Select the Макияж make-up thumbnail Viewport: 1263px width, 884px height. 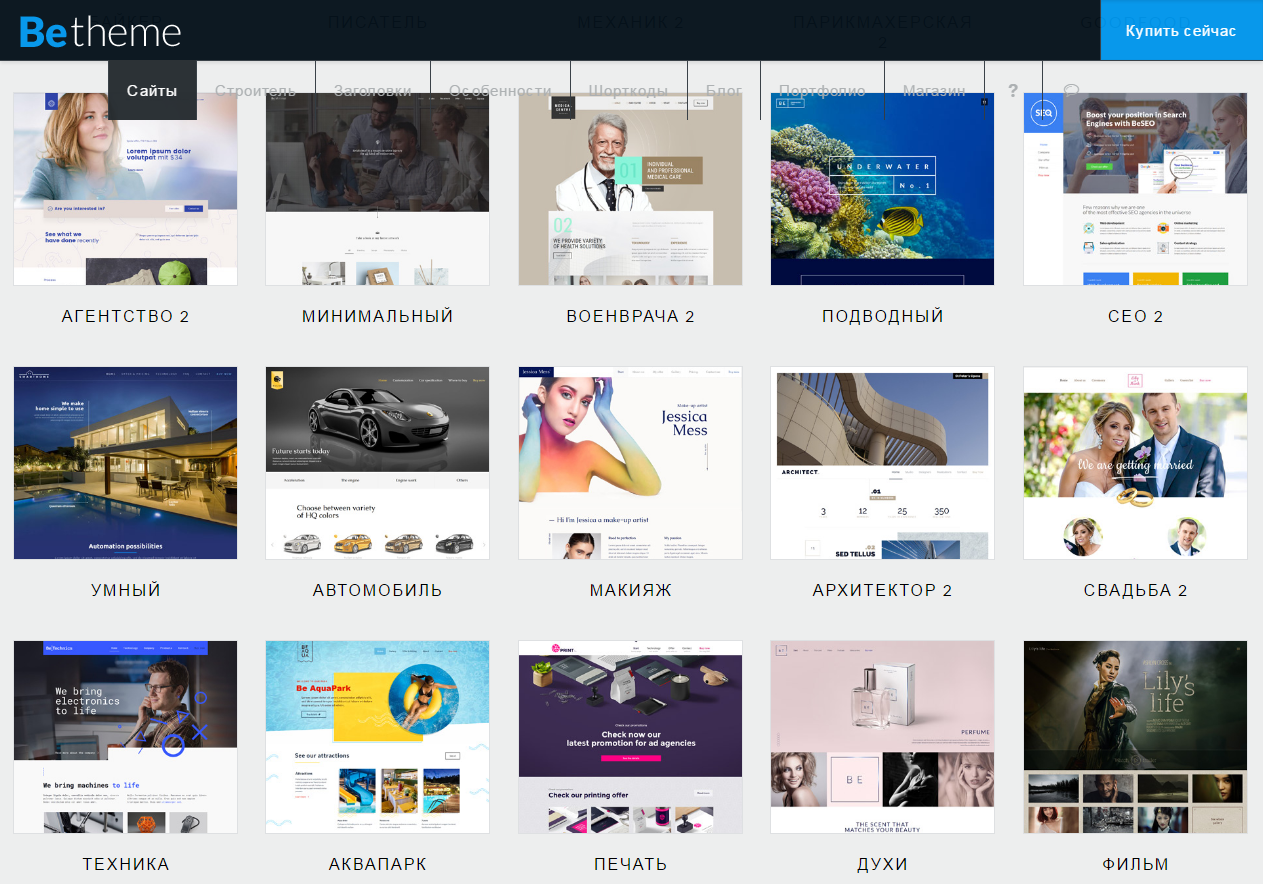tap(630, 463)
